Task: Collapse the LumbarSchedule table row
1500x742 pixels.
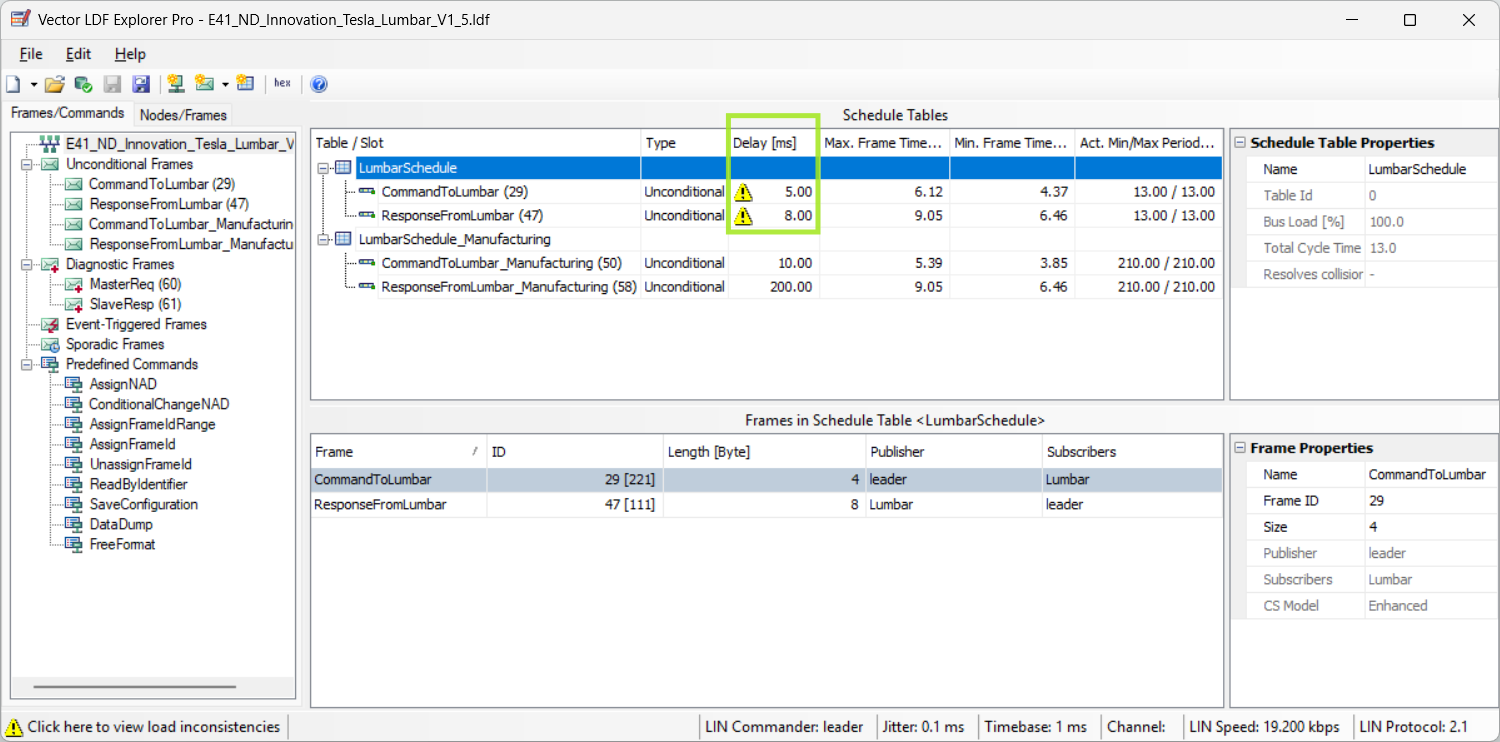Action: click(x=323, y=168)
